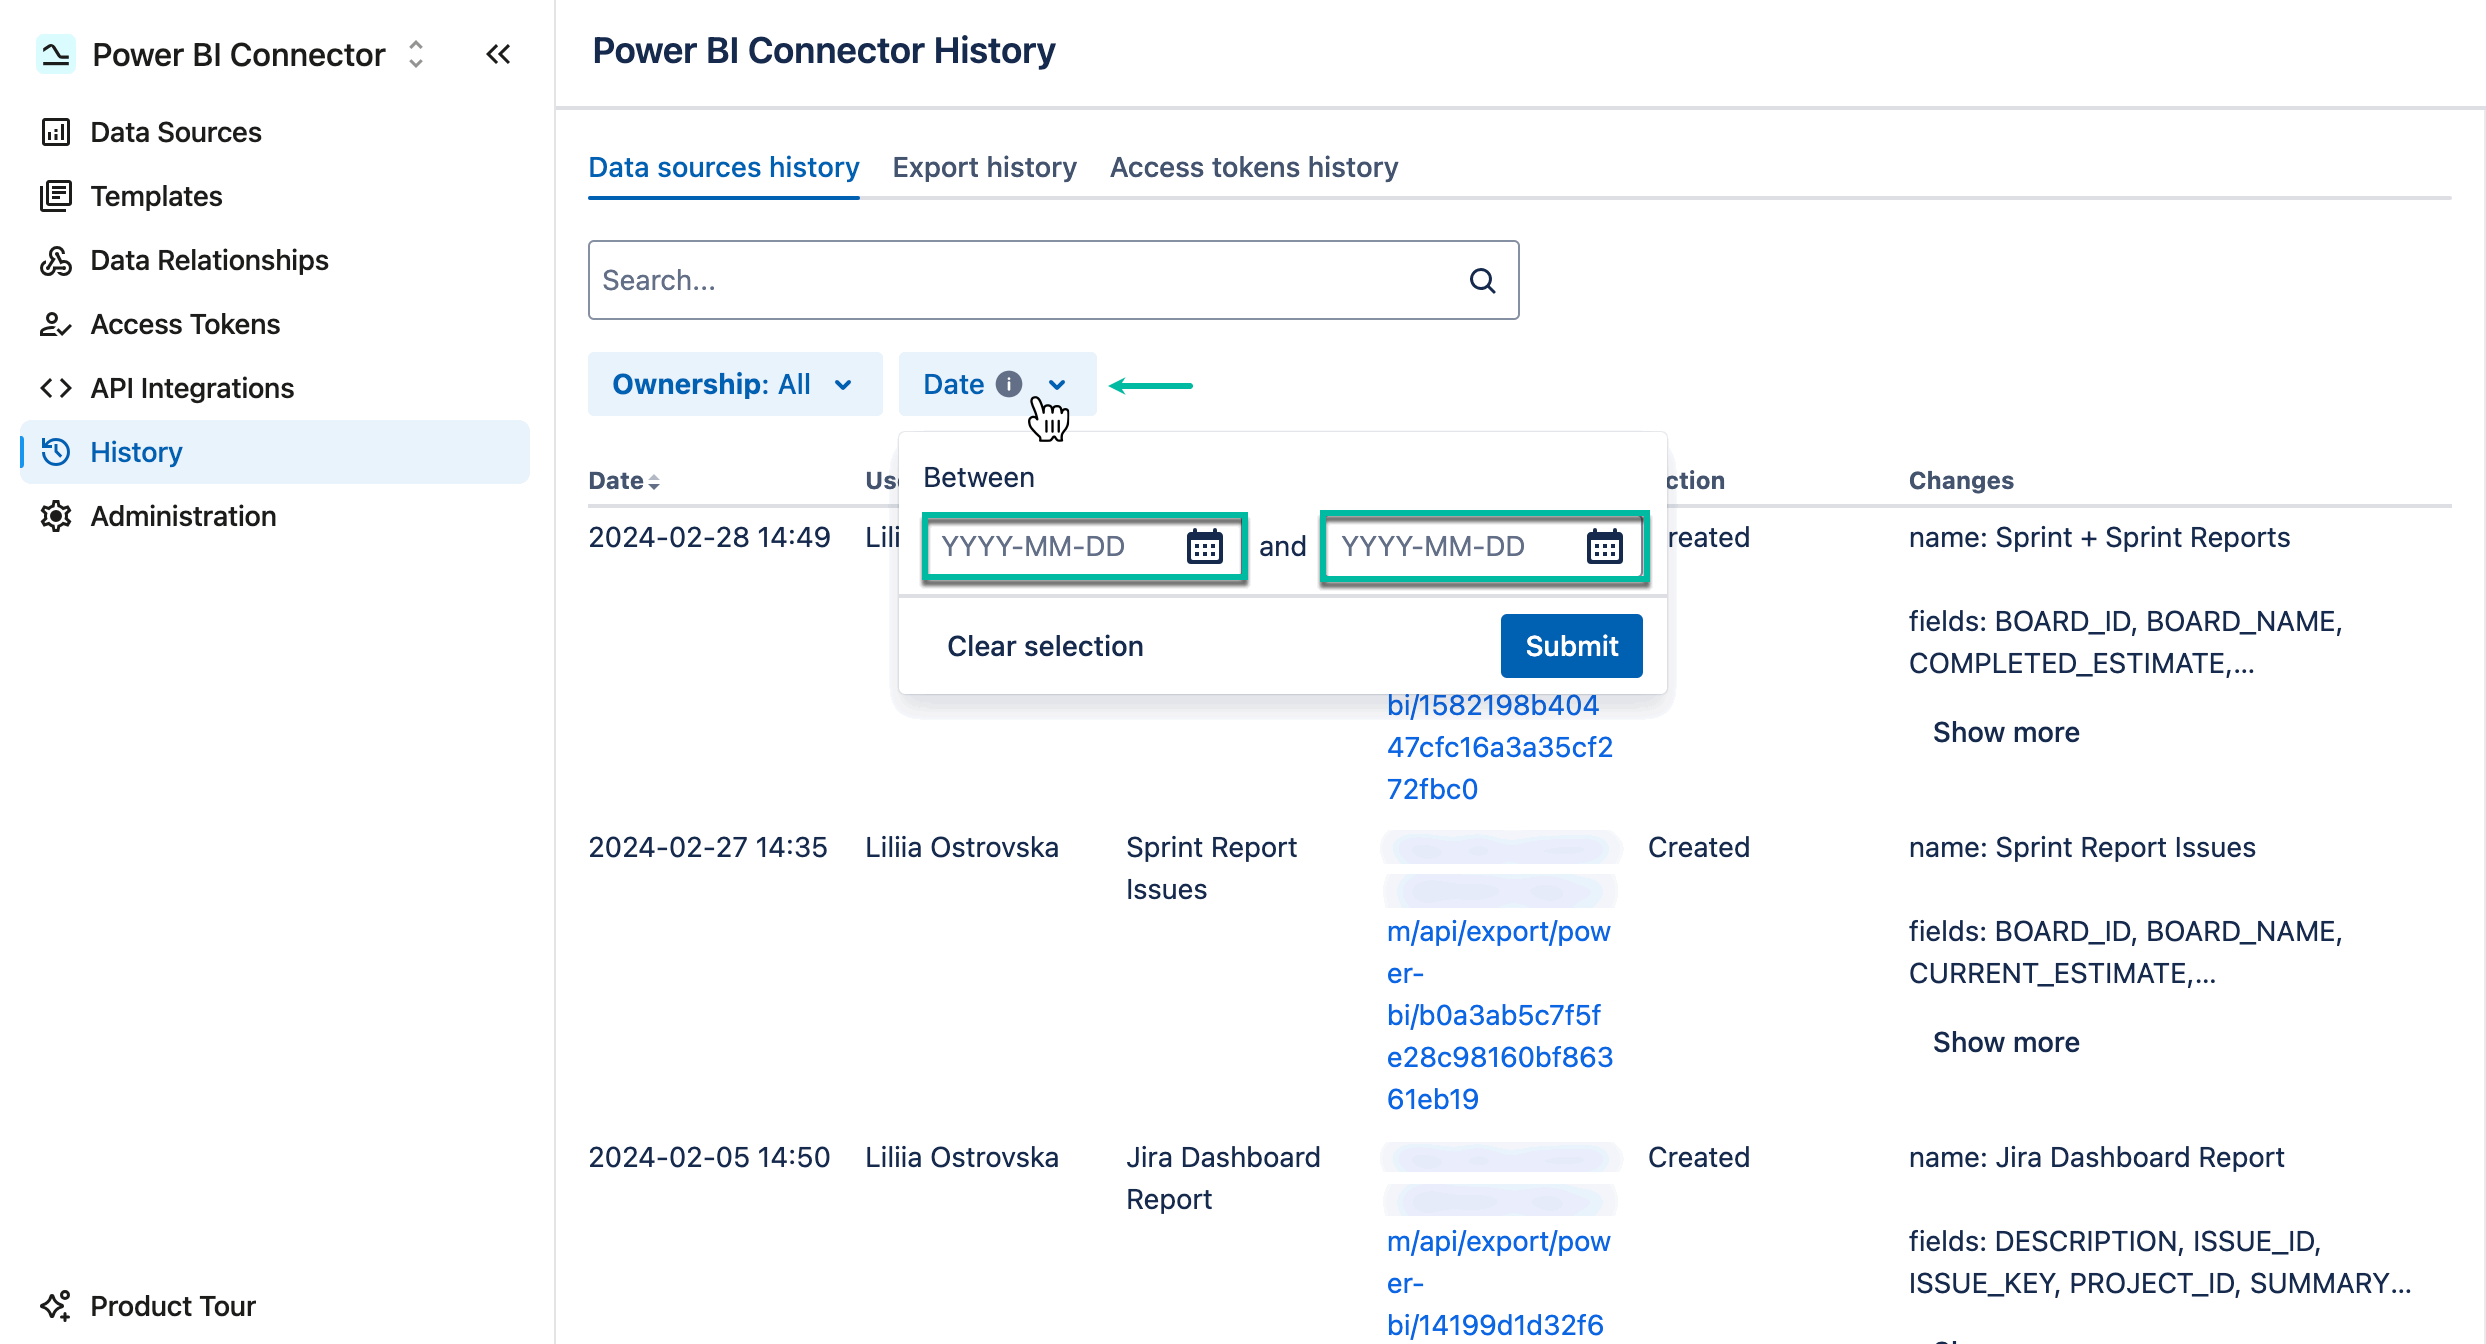Click the History clock icon
Screen dimensions: 2486x1344
pyautogui.click(x=55, y=452)
